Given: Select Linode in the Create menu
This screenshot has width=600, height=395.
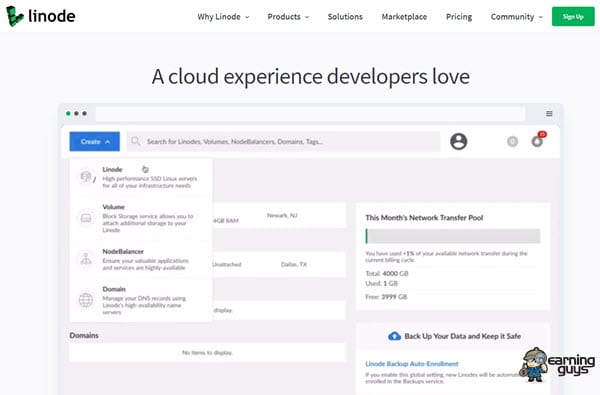Looking at the screenshot, I should (141, 177).
